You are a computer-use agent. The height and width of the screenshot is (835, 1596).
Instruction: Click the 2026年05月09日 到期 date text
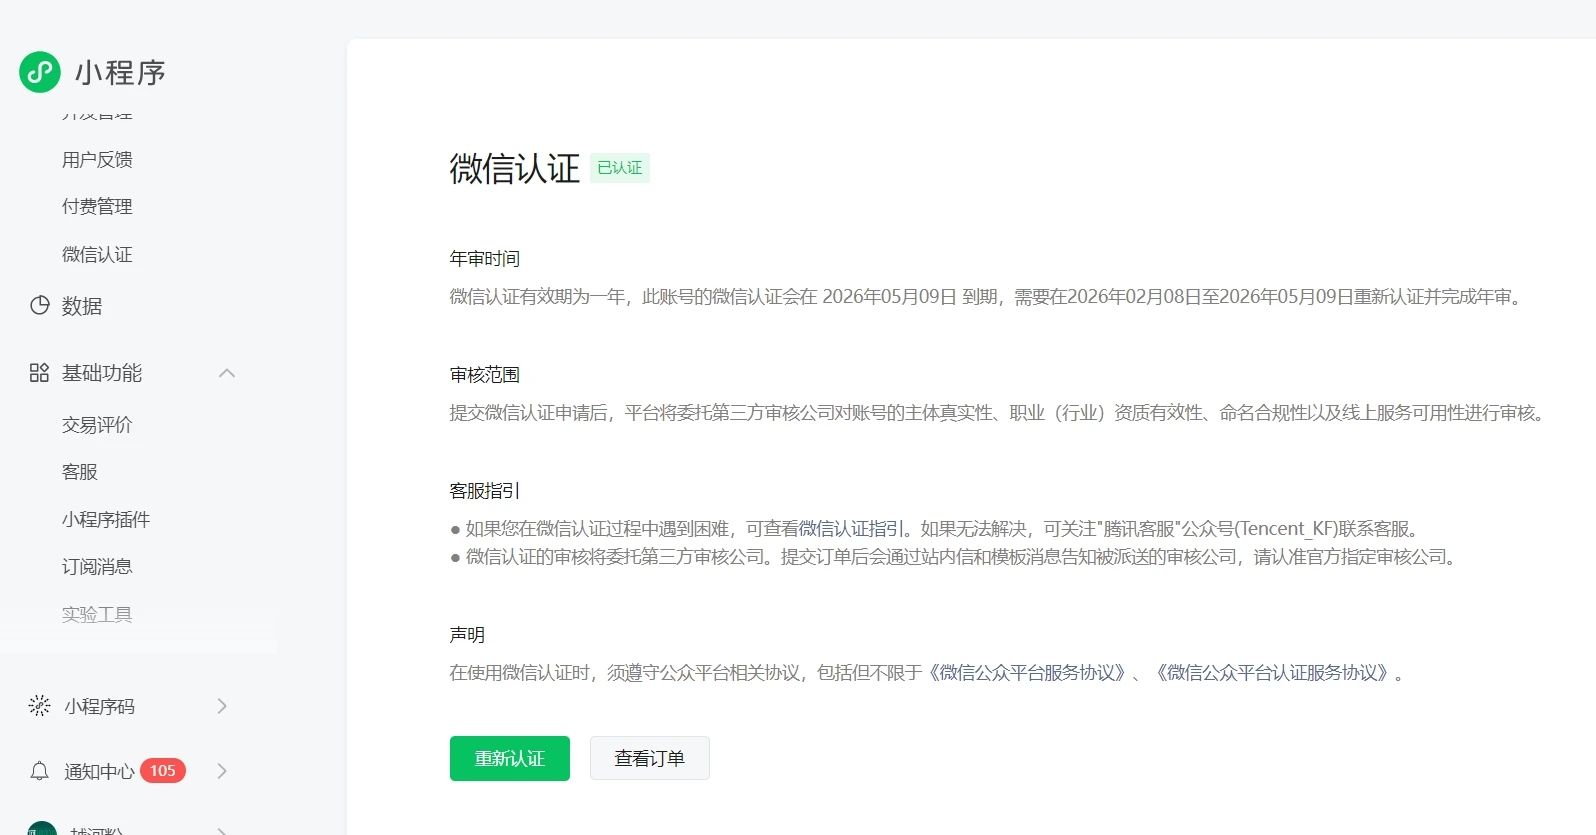(910, 297)
